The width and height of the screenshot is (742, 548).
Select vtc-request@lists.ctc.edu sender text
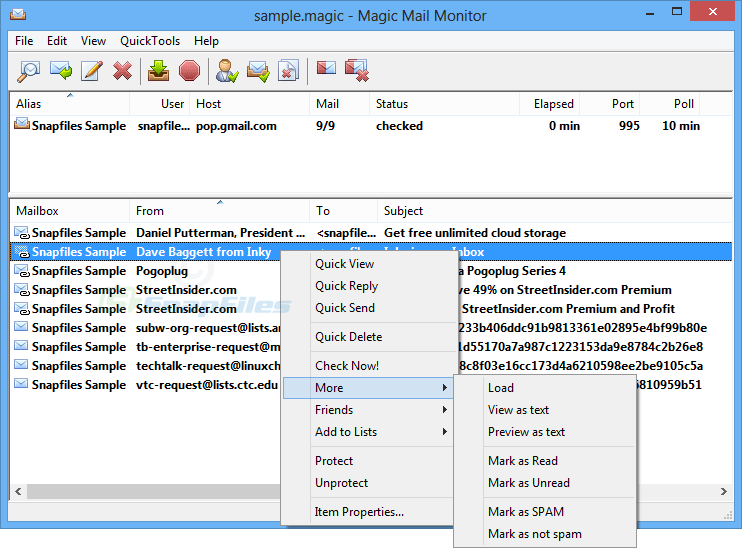pos(207,385)
